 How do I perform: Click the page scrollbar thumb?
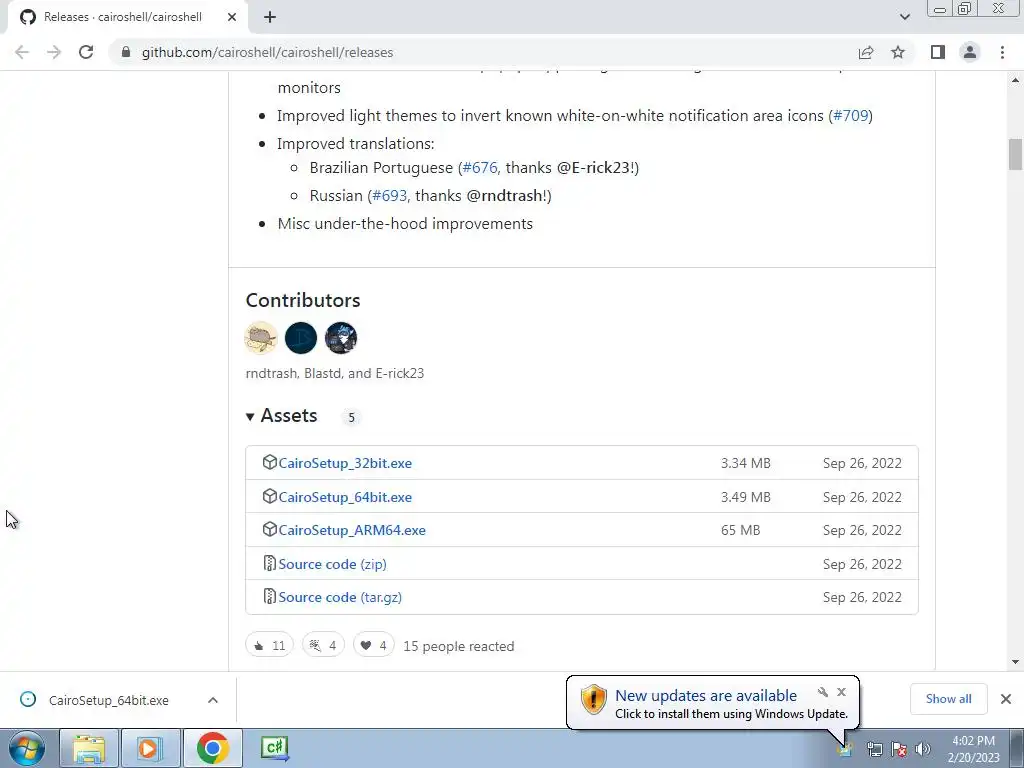tap(1015, 154)
